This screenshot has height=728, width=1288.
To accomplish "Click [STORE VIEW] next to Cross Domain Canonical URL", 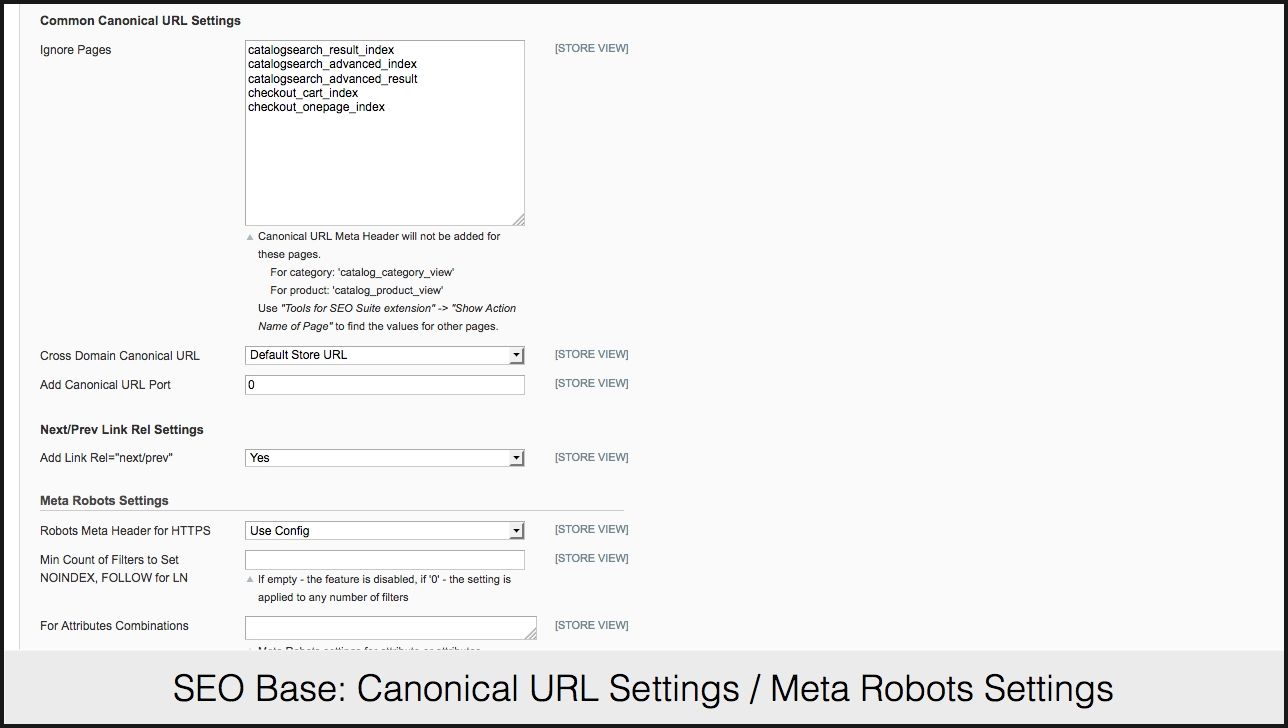I will pos(591,354).
